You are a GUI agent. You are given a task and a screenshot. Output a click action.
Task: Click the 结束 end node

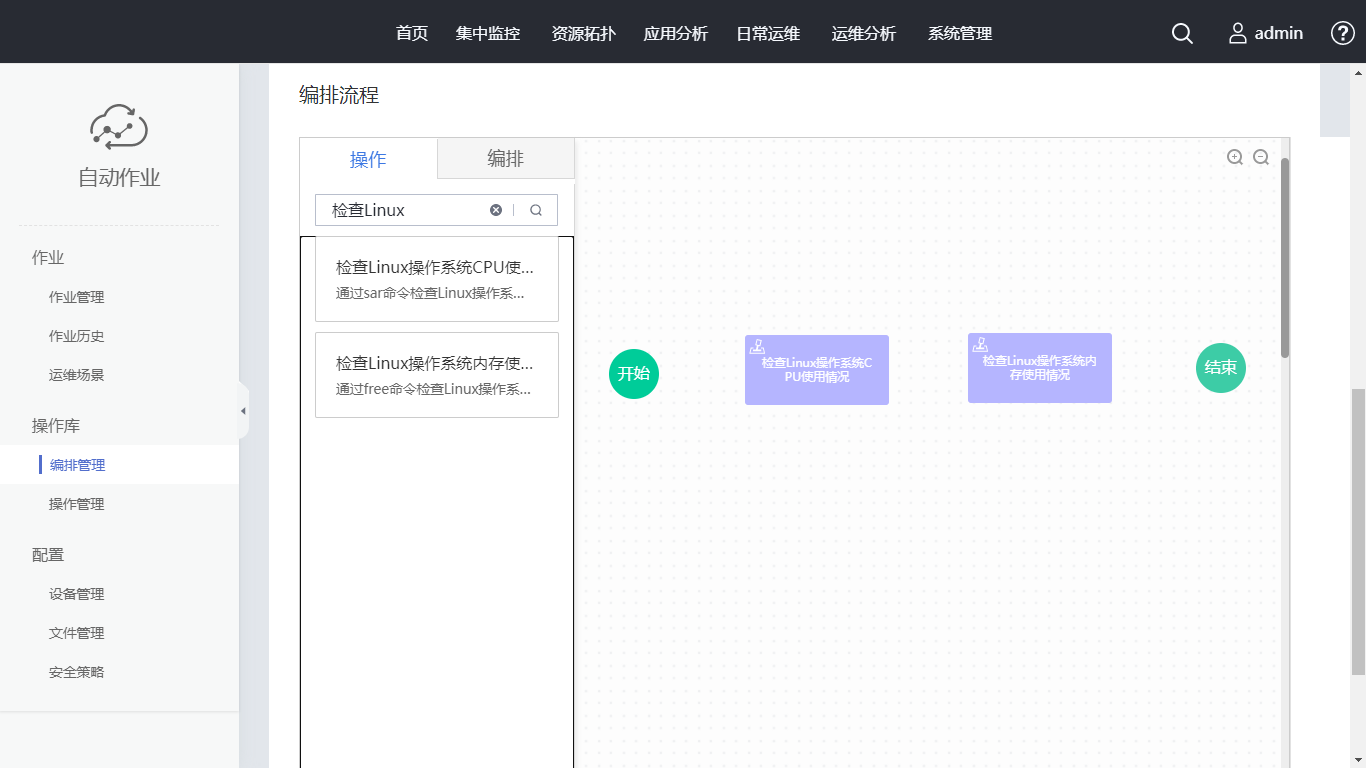tap(1221, 368)
